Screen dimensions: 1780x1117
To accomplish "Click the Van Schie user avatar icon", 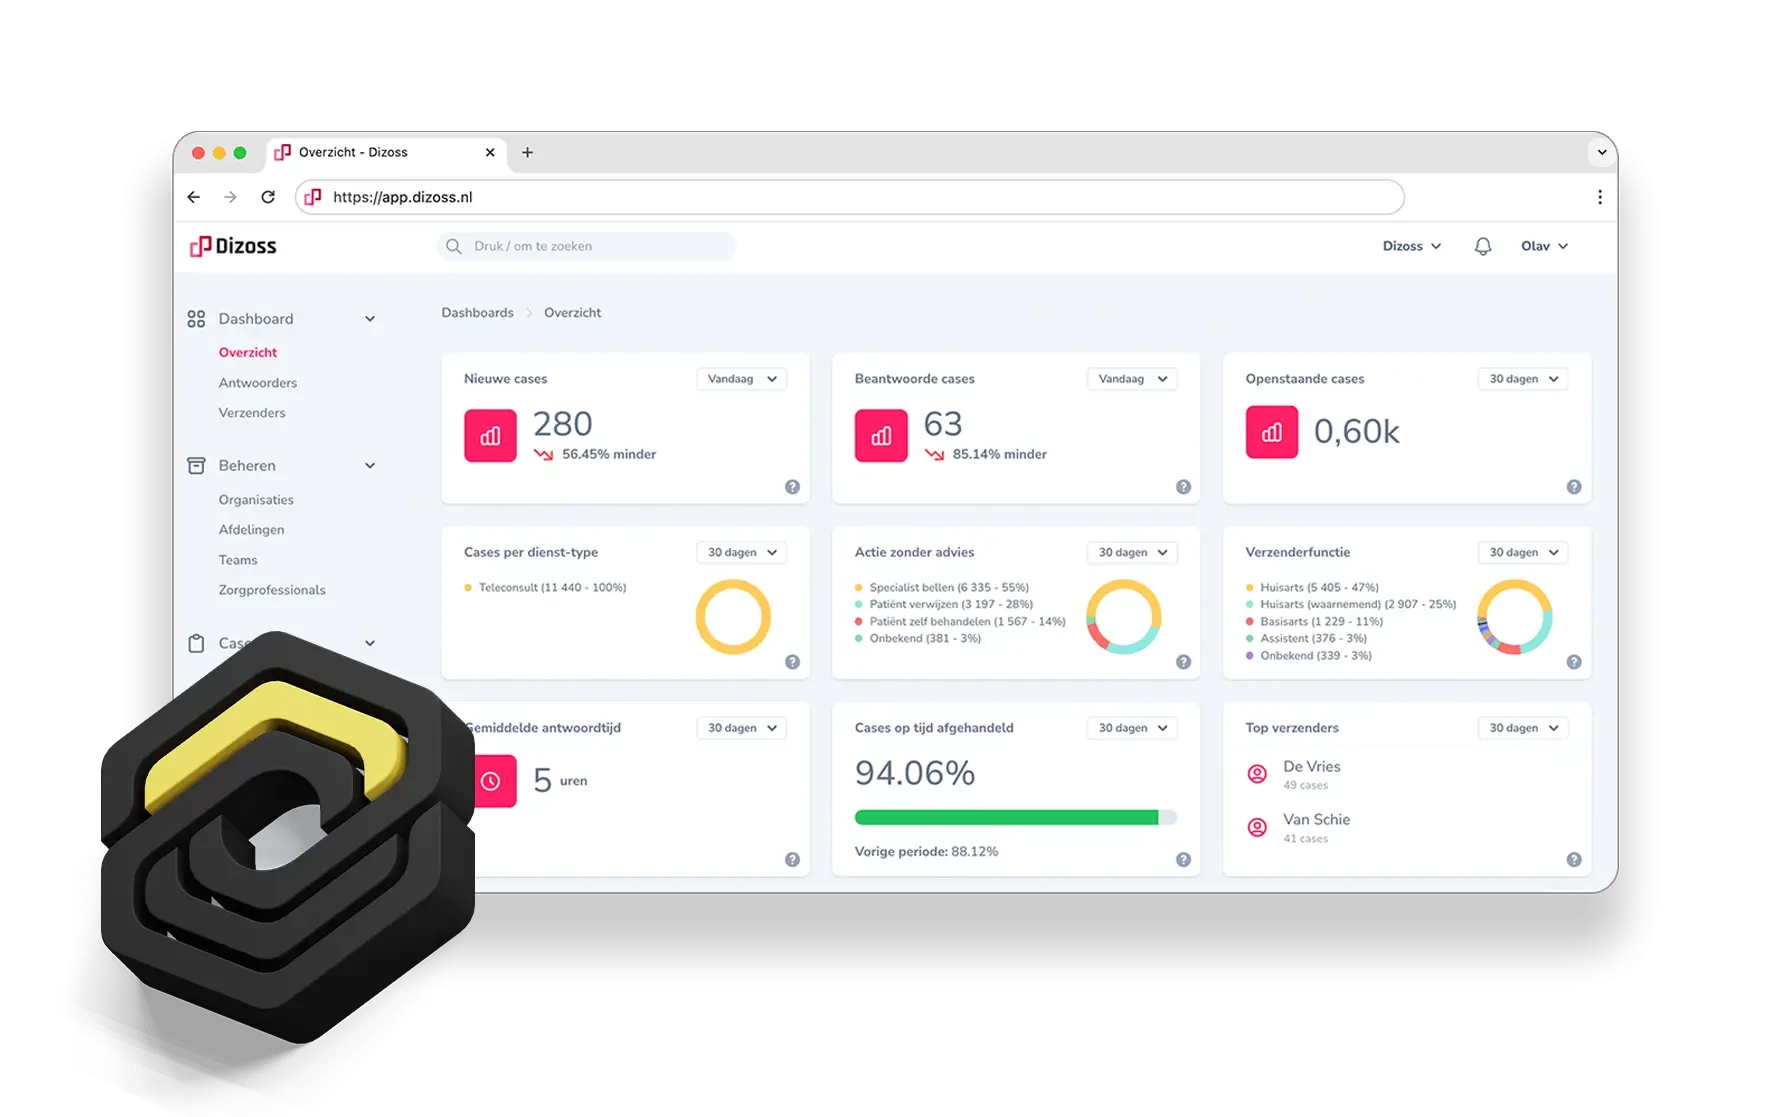I will [1257, 827].
